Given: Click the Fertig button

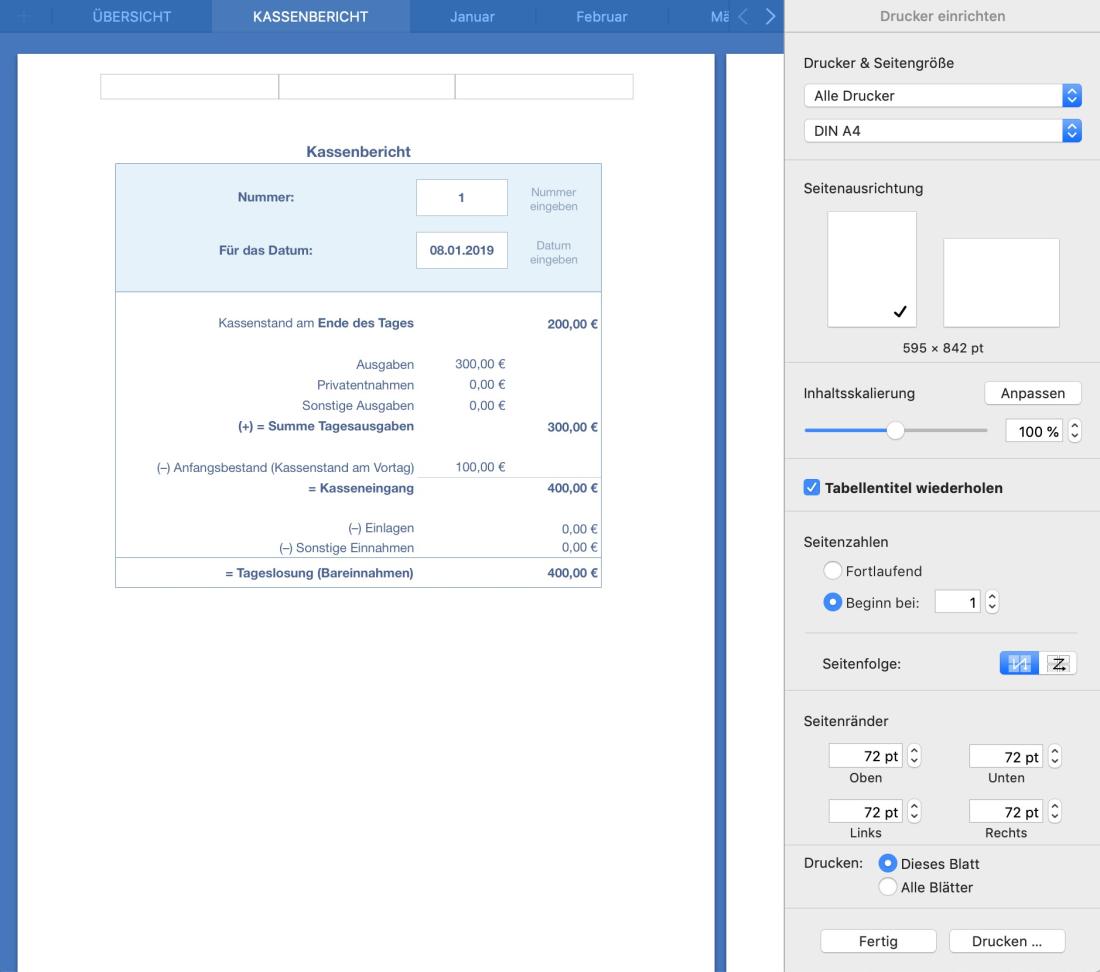Looking at the screenshot, I should pos(878,941).
